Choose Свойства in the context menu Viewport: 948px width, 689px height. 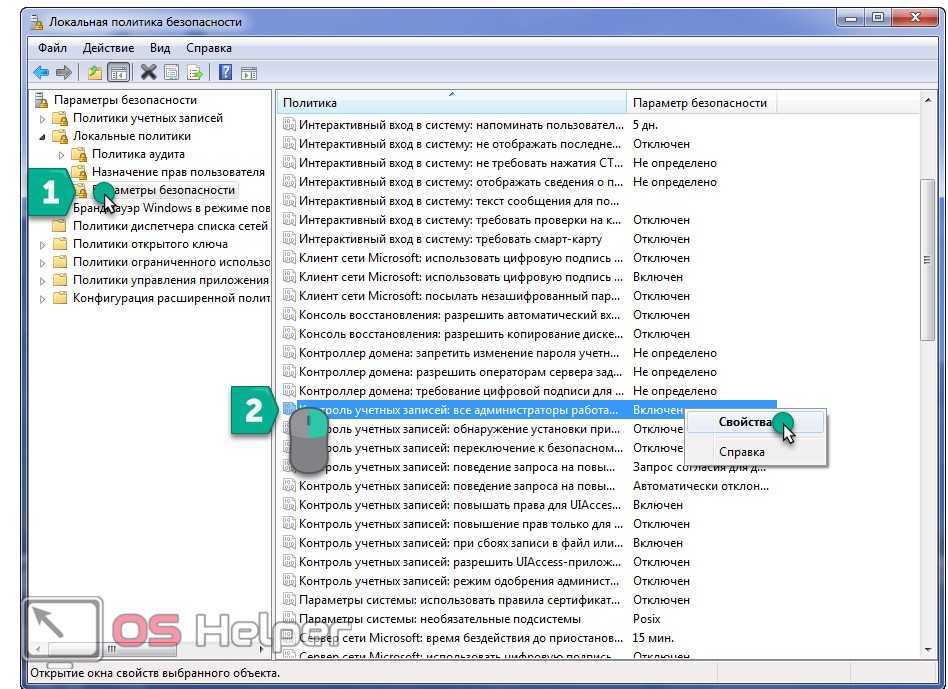(x=745, y=422)
